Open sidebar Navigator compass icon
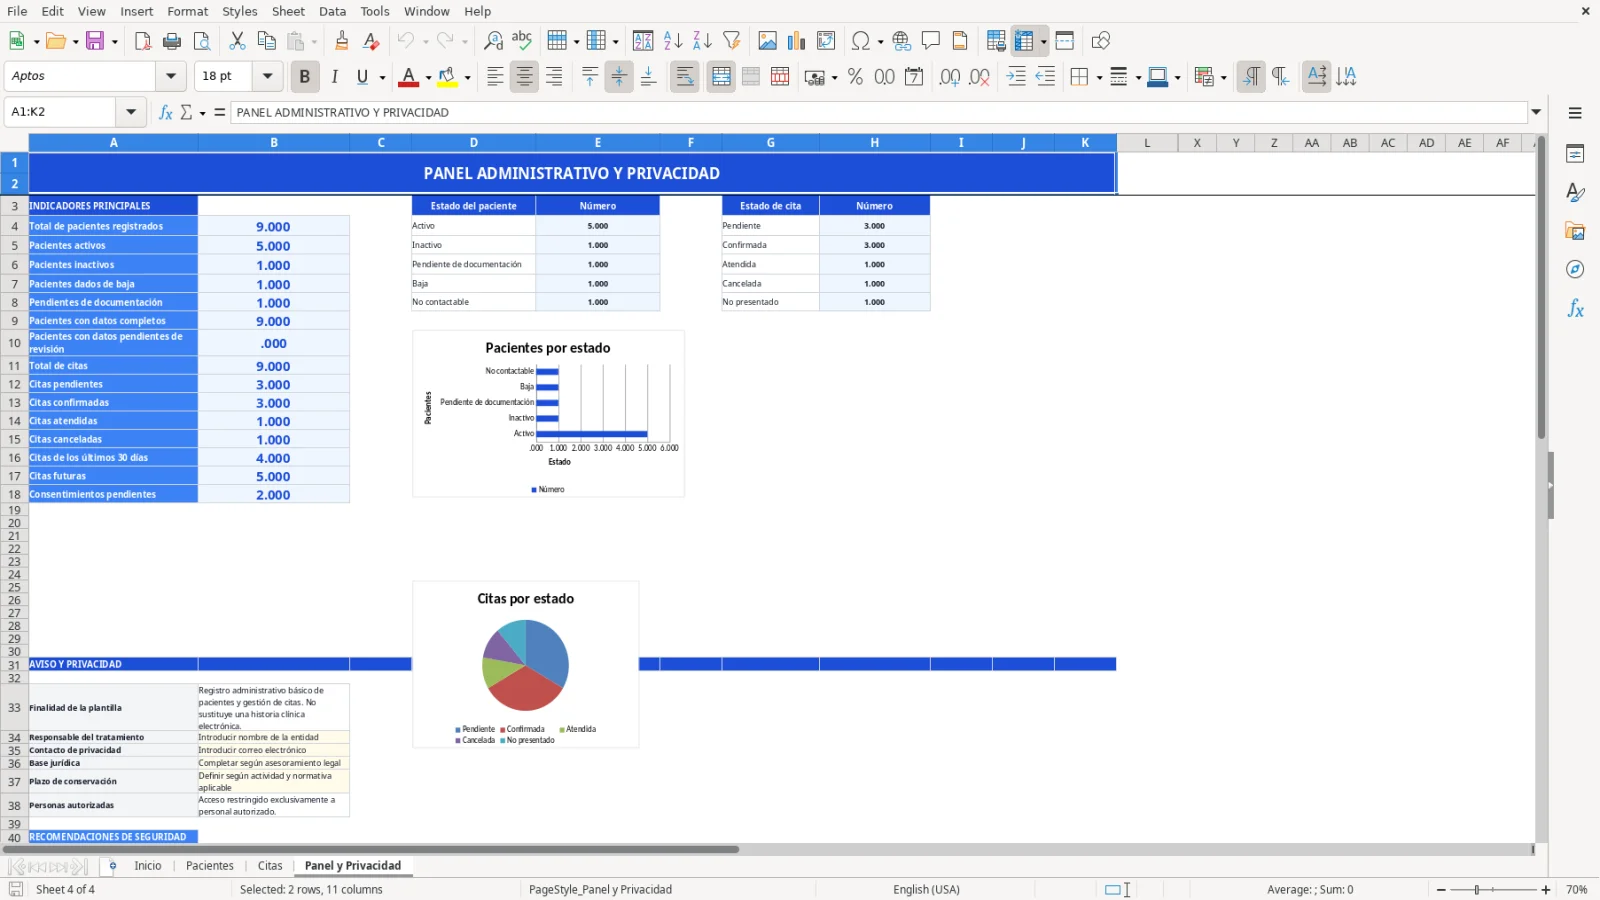The height and width of the screenshot is (900, 1600). [x=1575, y=270]
